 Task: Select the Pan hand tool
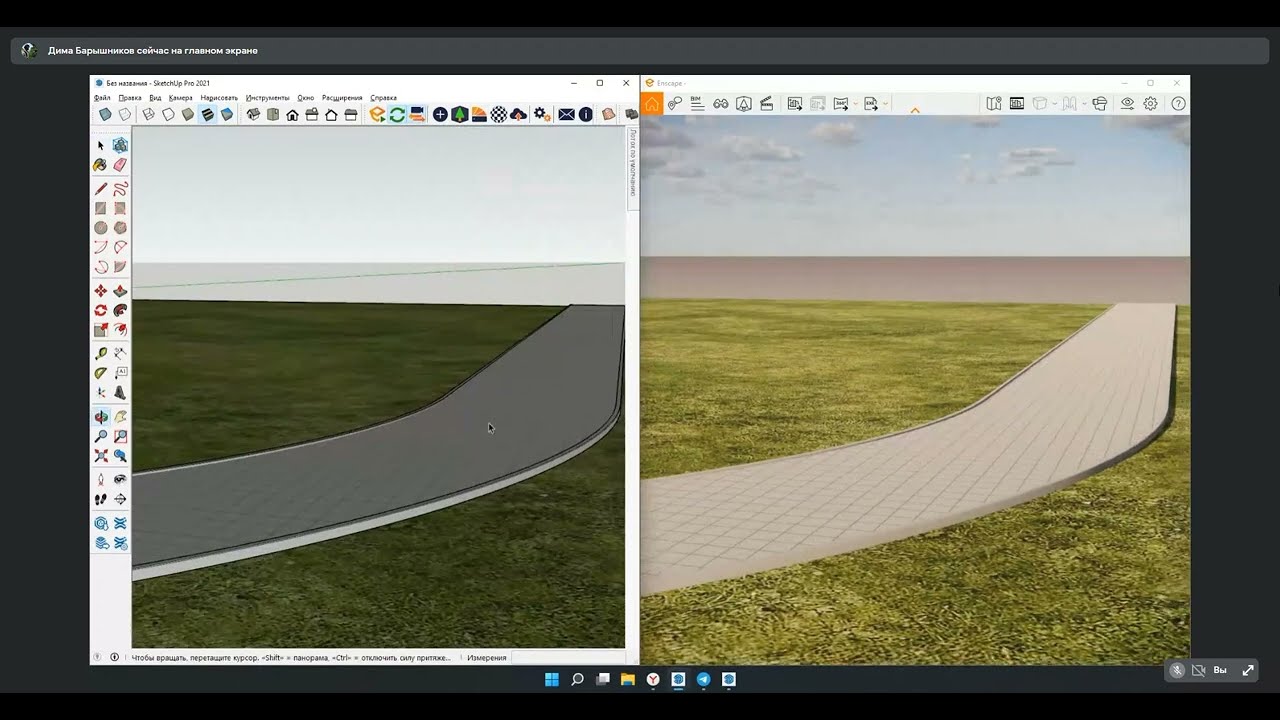coord(120,416)
